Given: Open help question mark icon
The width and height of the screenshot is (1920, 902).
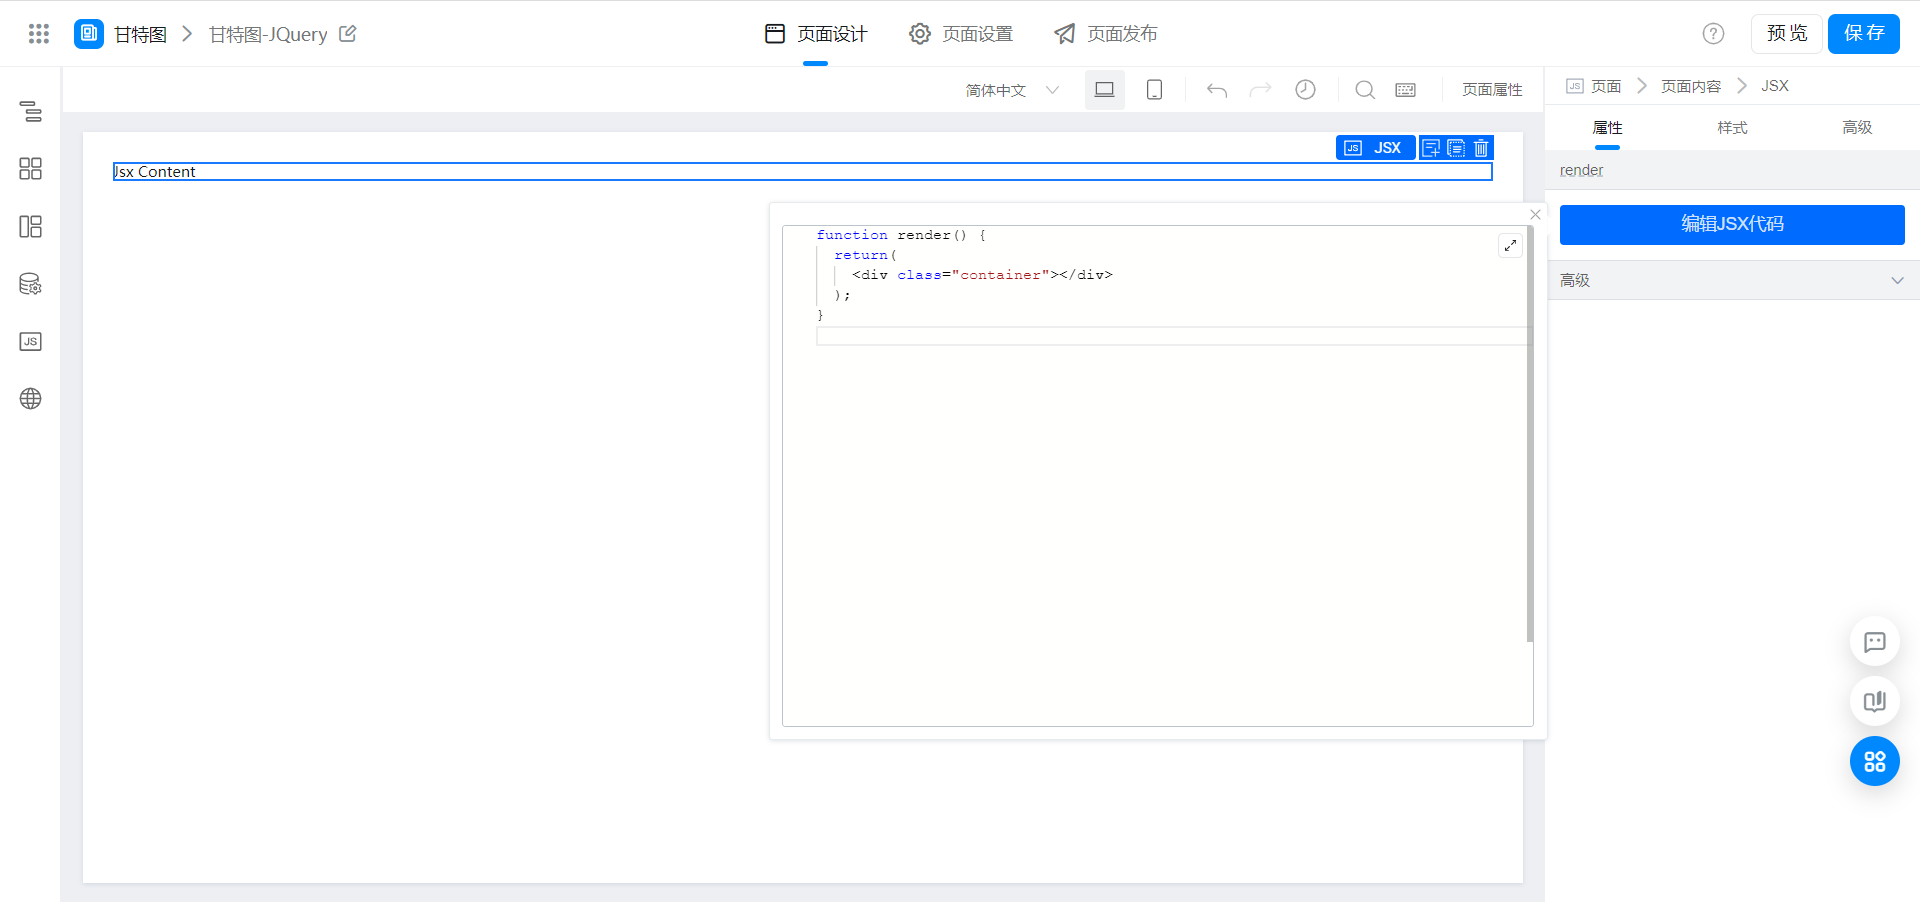Looking at the screenshot, I should (x=1713, y=34).
